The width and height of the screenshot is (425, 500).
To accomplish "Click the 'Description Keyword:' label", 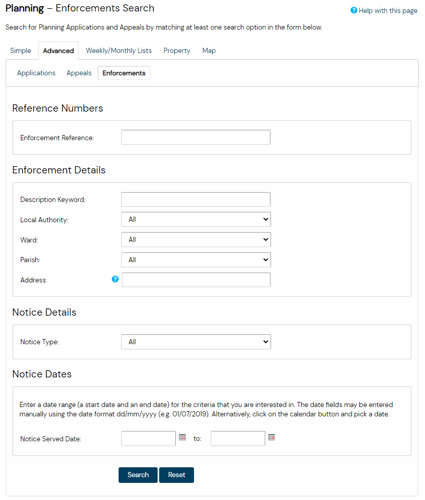I will coord(53,199).
